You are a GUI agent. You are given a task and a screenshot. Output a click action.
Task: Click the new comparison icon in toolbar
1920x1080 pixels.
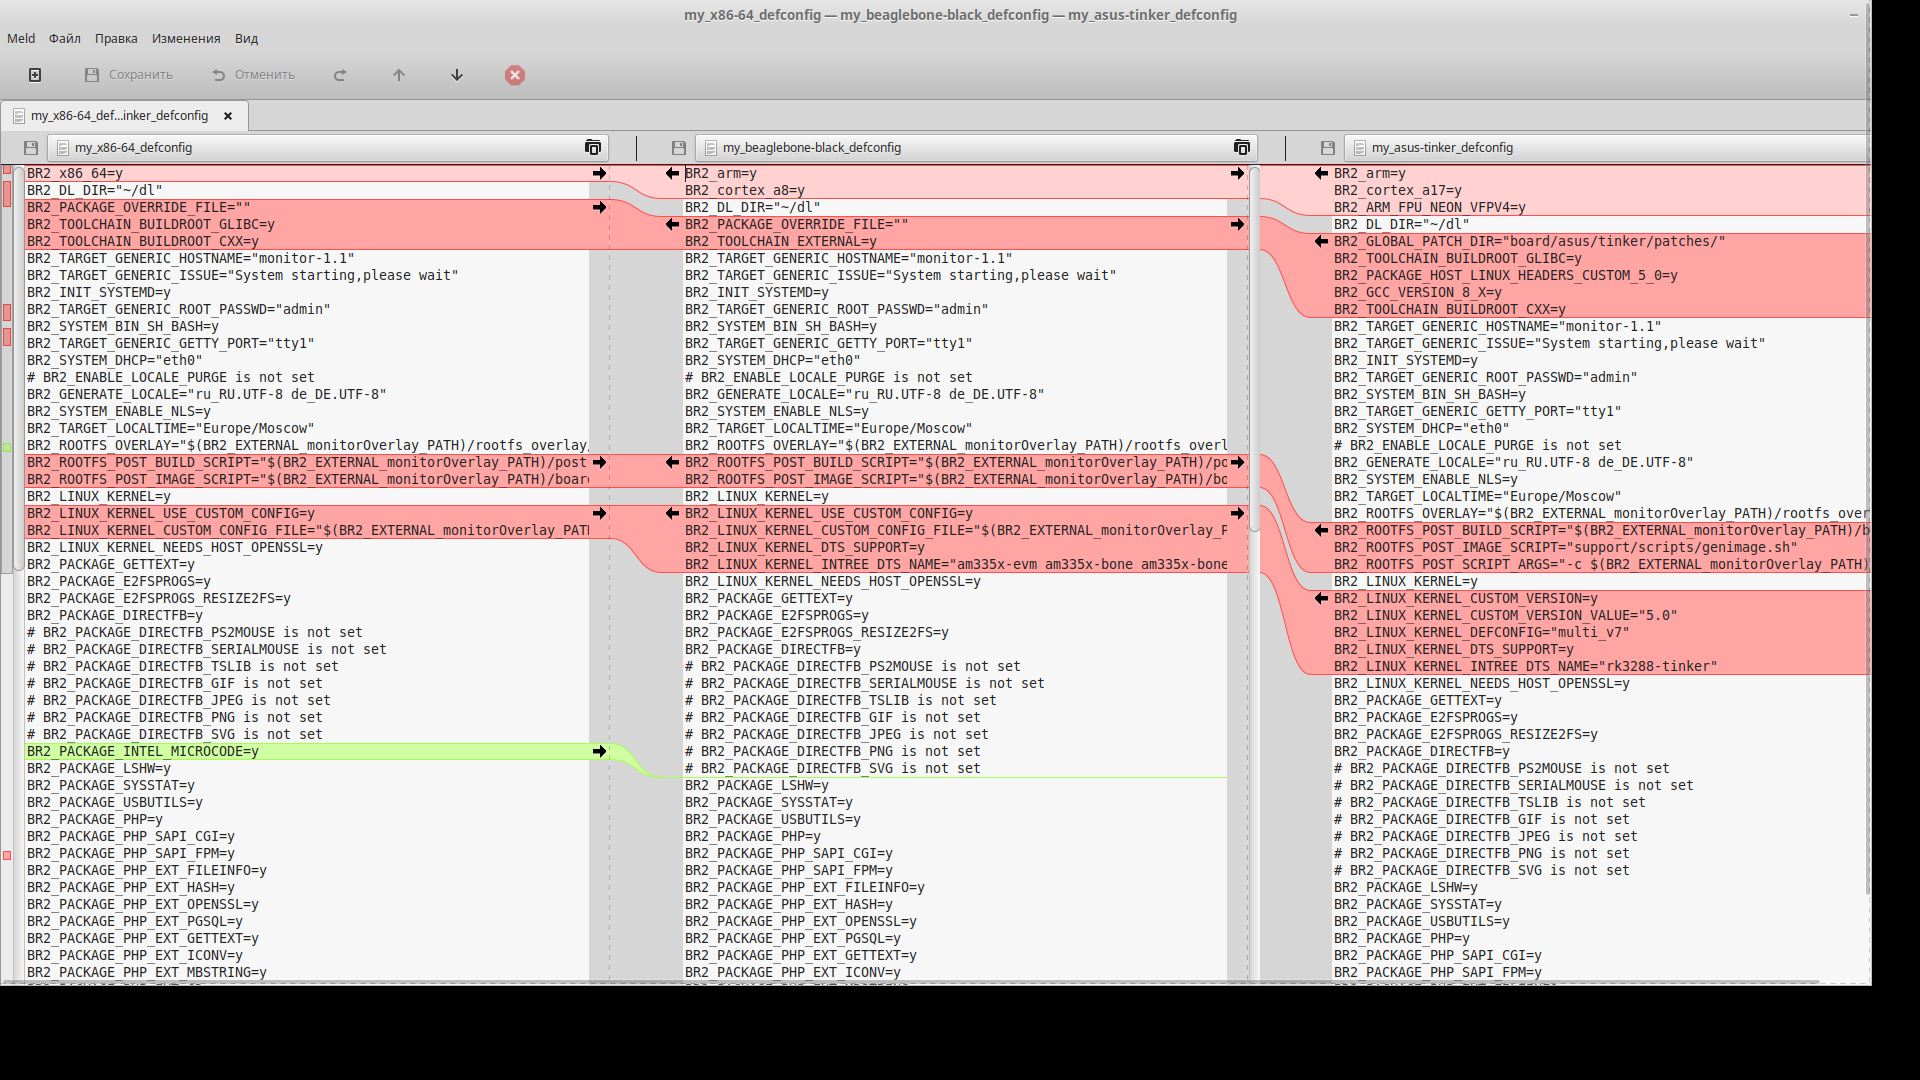tap(35, 75)
